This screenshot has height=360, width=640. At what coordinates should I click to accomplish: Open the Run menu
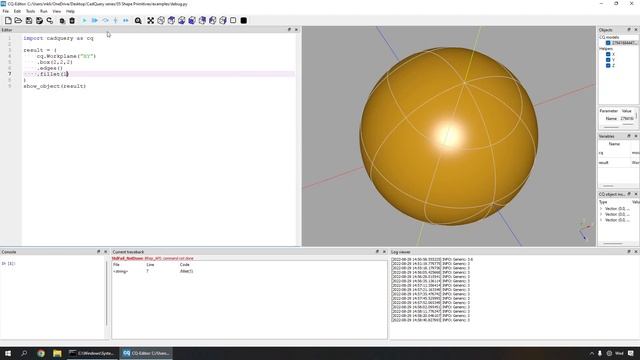tap(44, 11)
